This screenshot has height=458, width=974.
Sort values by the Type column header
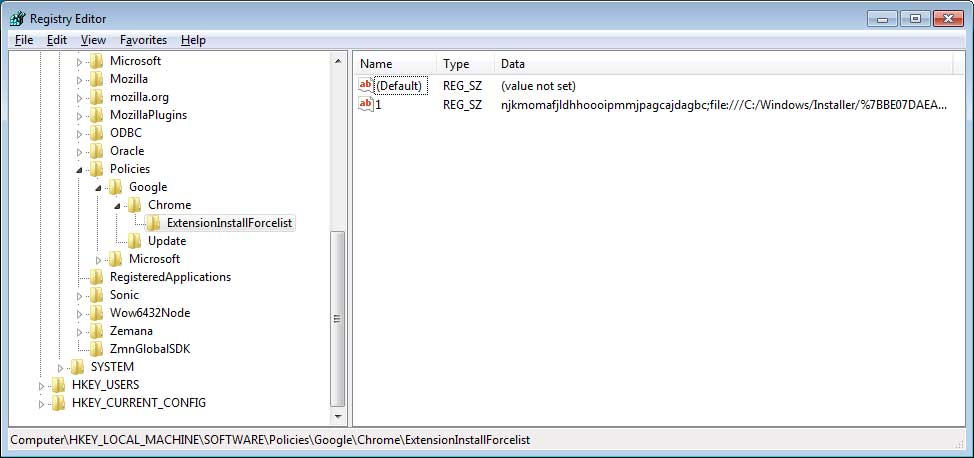tap(465, 64)
